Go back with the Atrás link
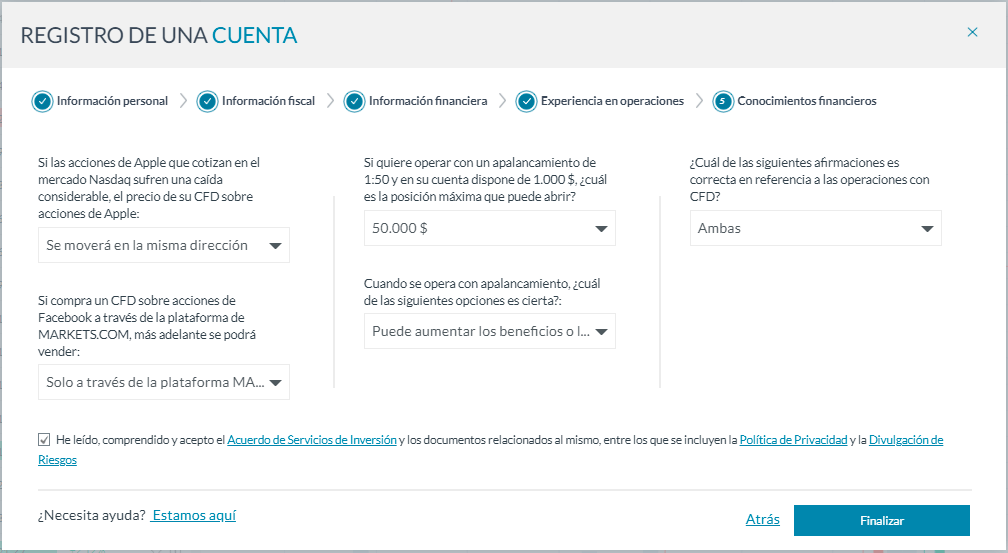 [x=762, y=520]
